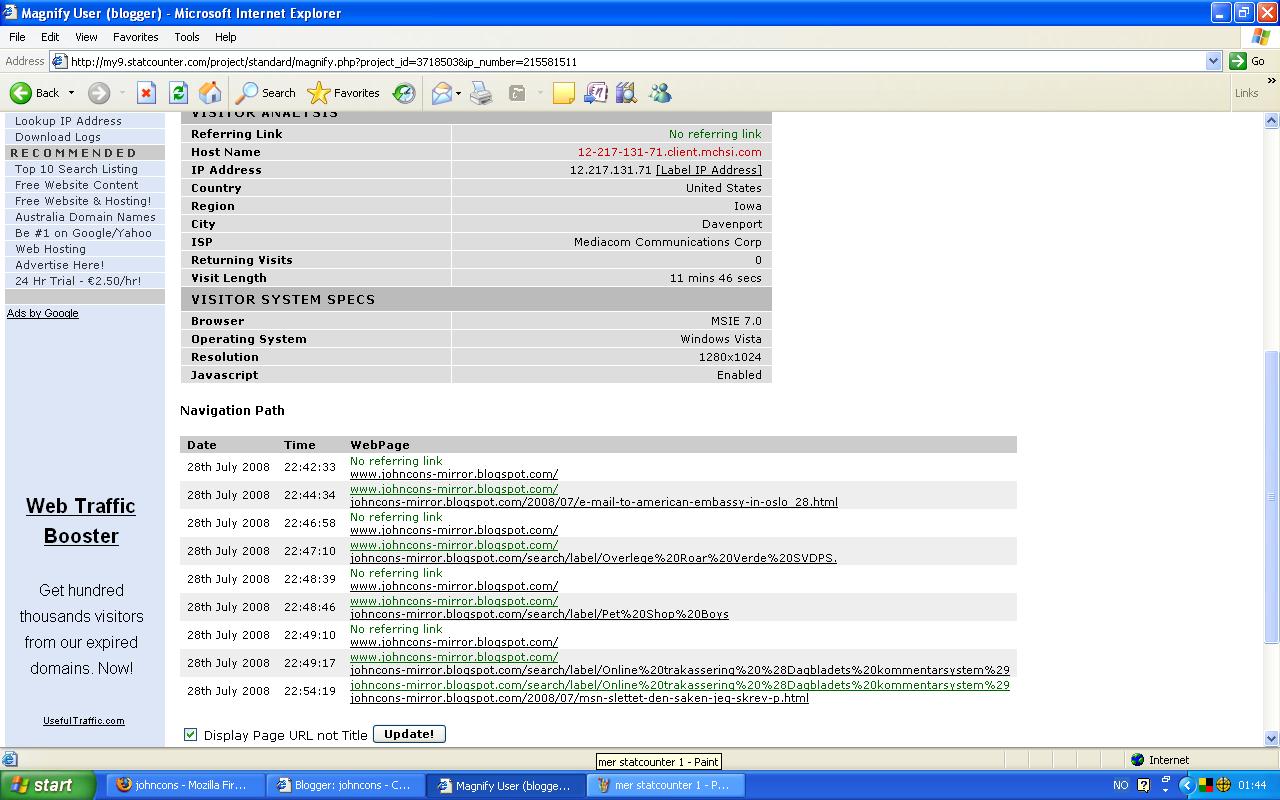Switch to the Blogger: johncons taskbar button
Image resolution: width=1280 pixels, height=800 pixels.
click(344, 785)
